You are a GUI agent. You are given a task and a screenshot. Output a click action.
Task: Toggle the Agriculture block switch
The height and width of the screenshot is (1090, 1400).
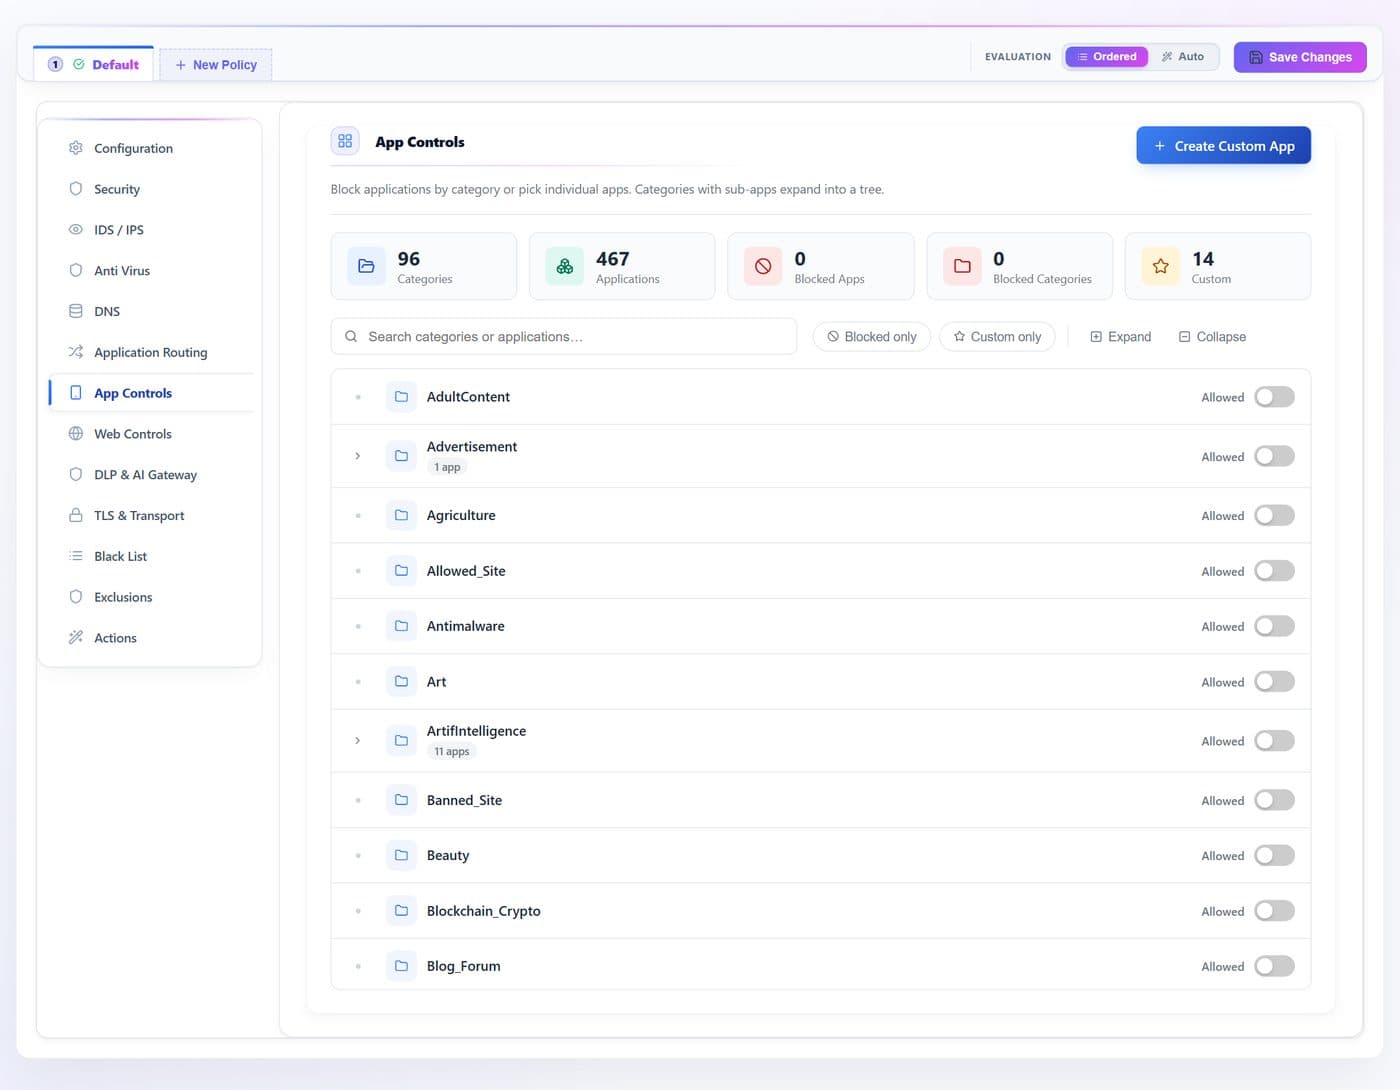tap(1274, 515)
